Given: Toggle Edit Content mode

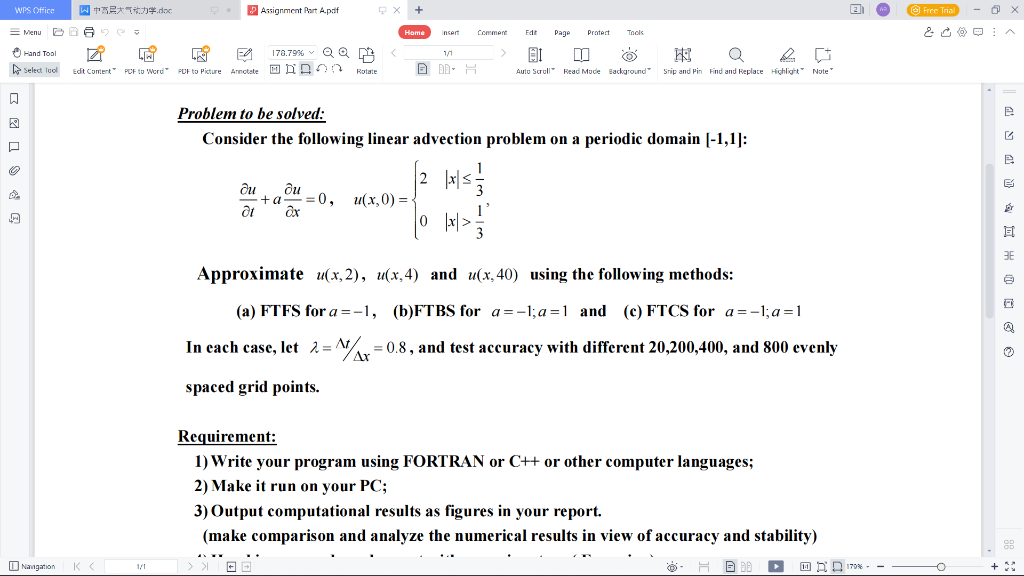Looking at the screenshot, I should (95, 58).
